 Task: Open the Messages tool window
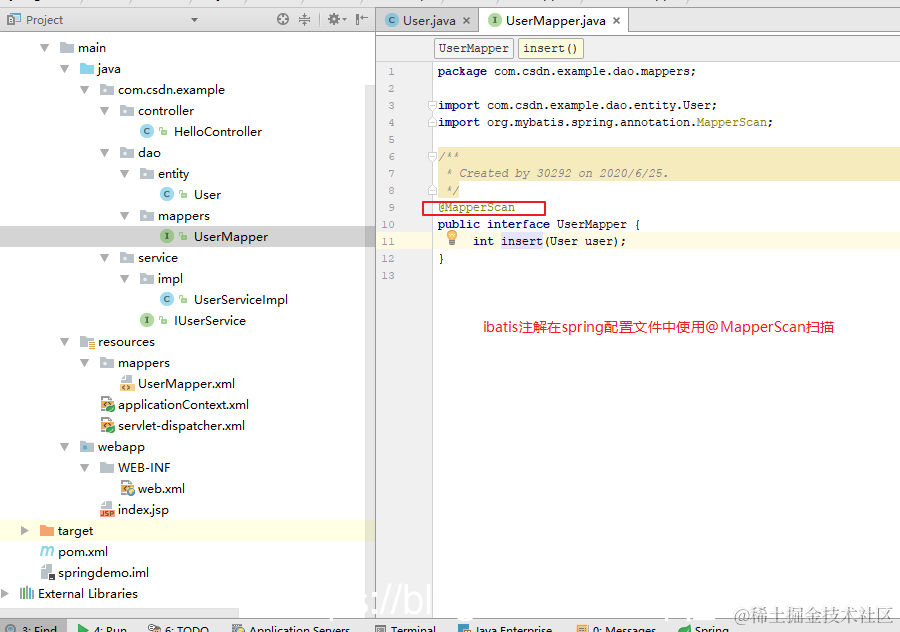[616, 628]
